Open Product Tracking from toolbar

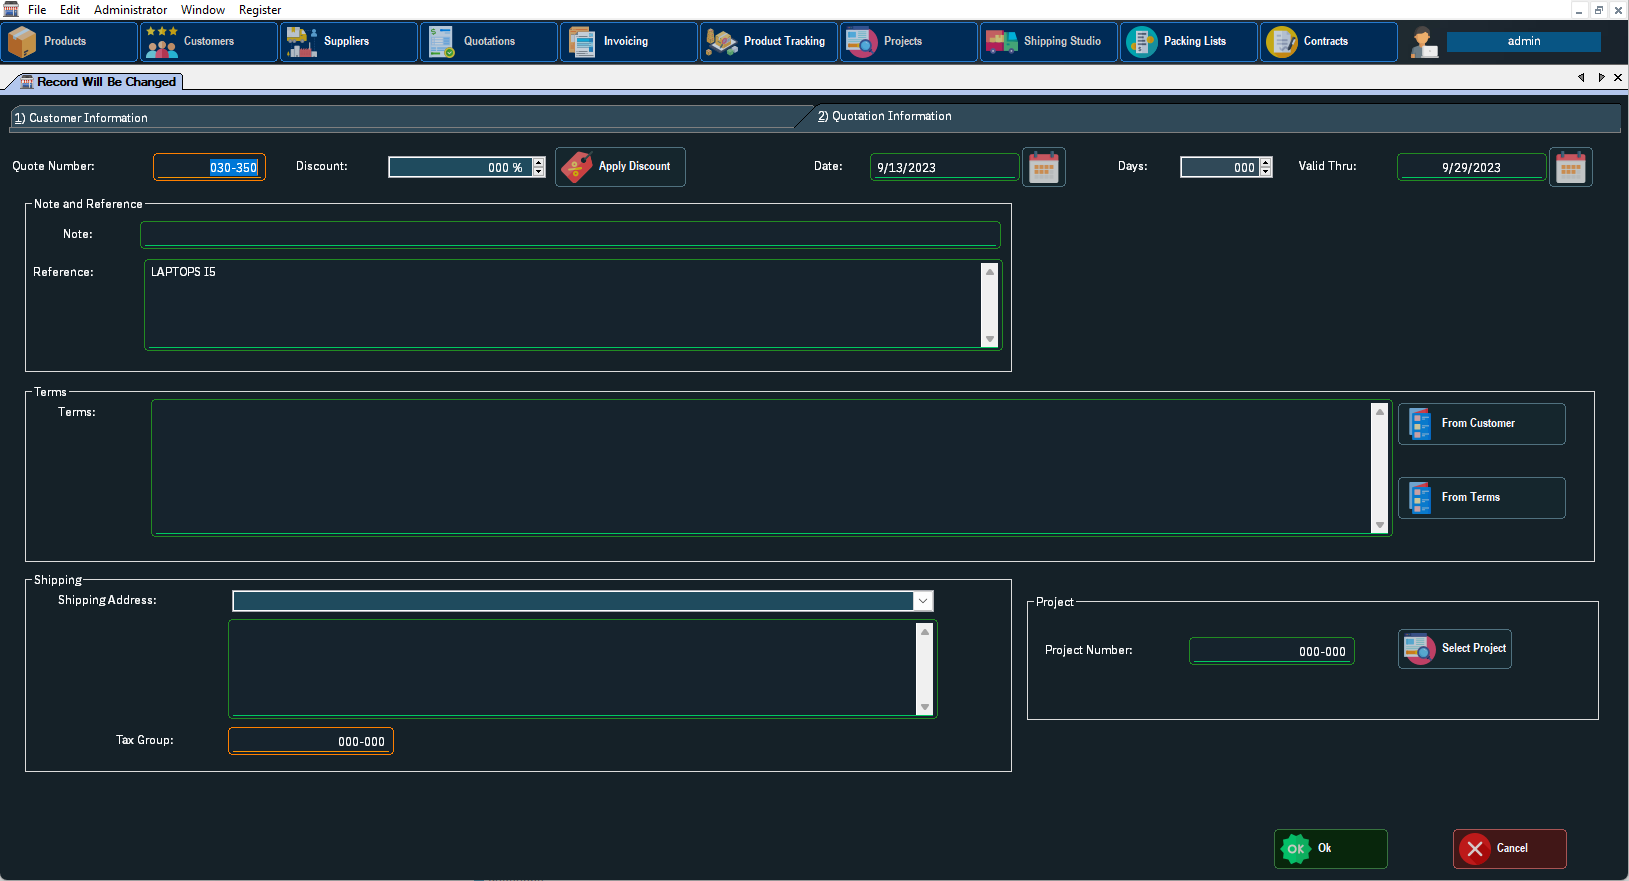[x=768, y=42]
